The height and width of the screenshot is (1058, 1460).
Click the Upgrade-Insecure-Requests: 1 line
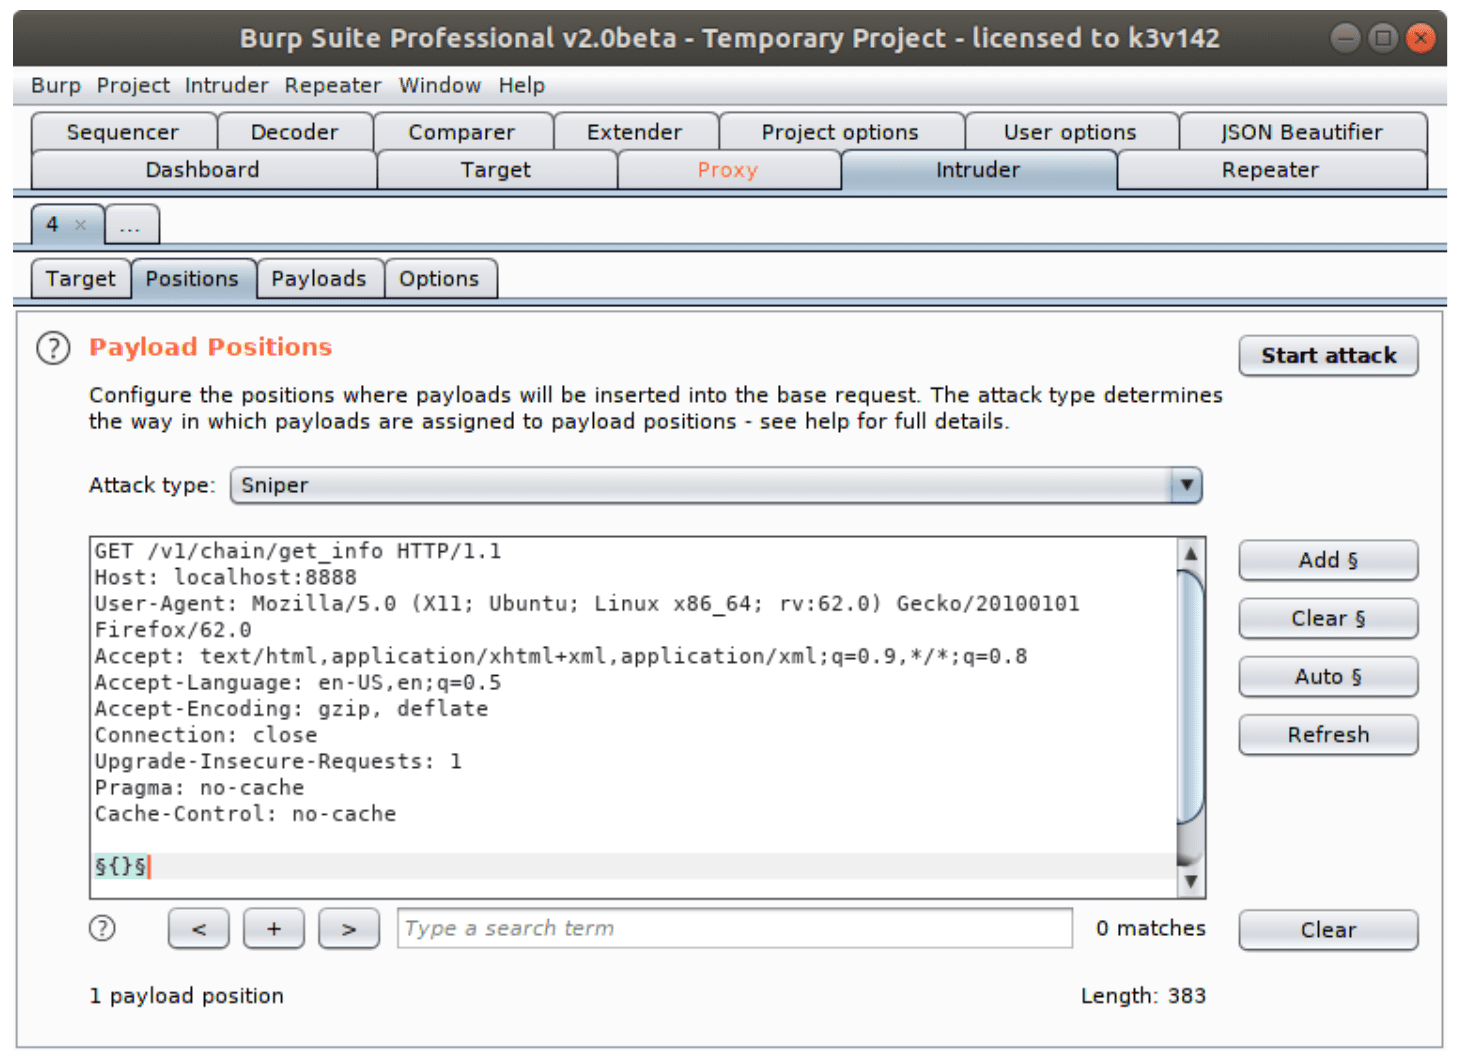pos(278,762)
